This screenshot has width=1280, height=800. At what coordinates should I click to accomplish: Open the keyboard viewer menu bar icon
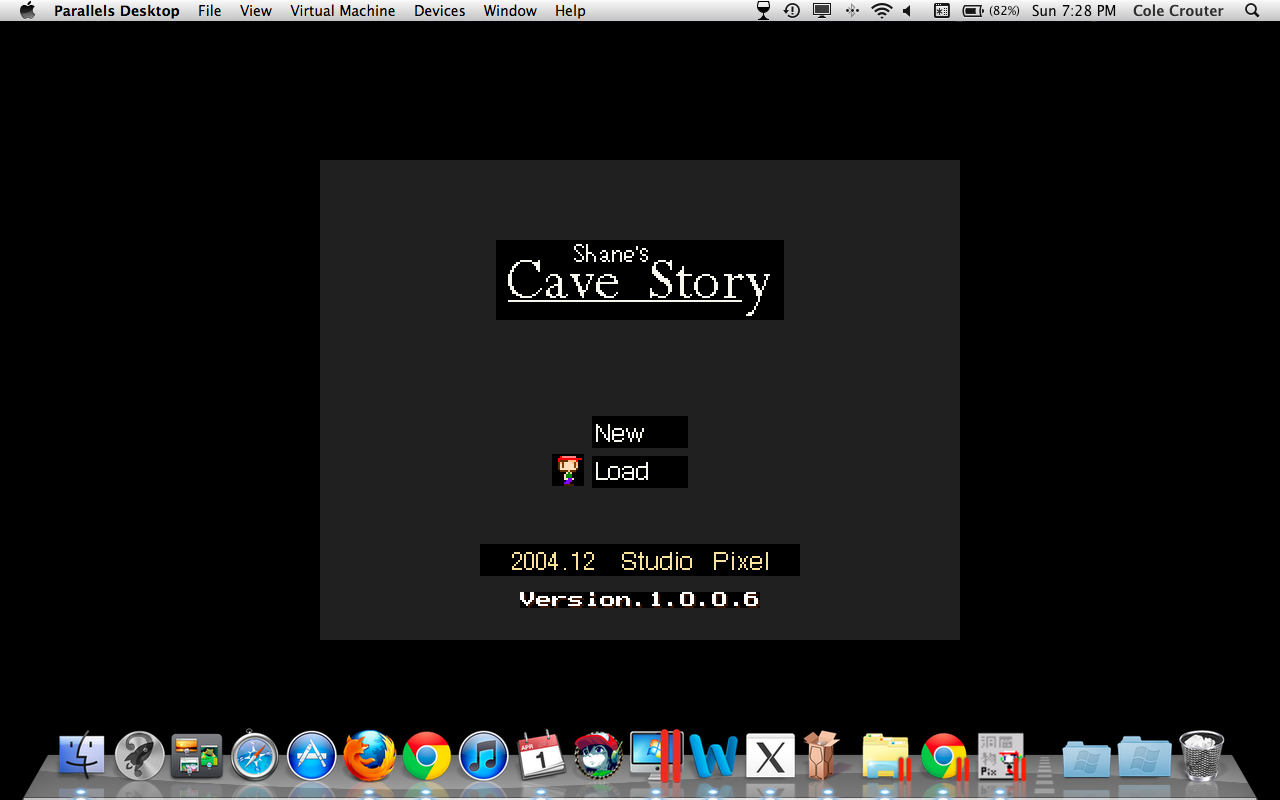941,11
